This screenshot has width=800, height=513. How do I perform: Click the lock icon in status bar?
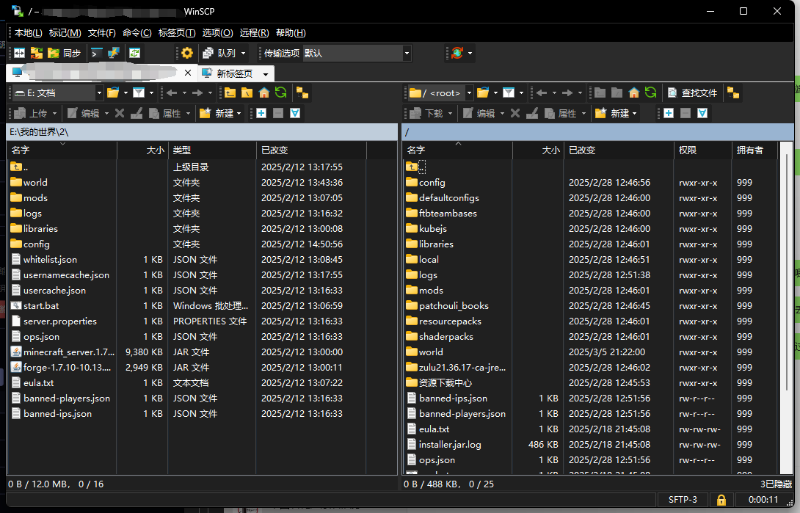point(721,499)
